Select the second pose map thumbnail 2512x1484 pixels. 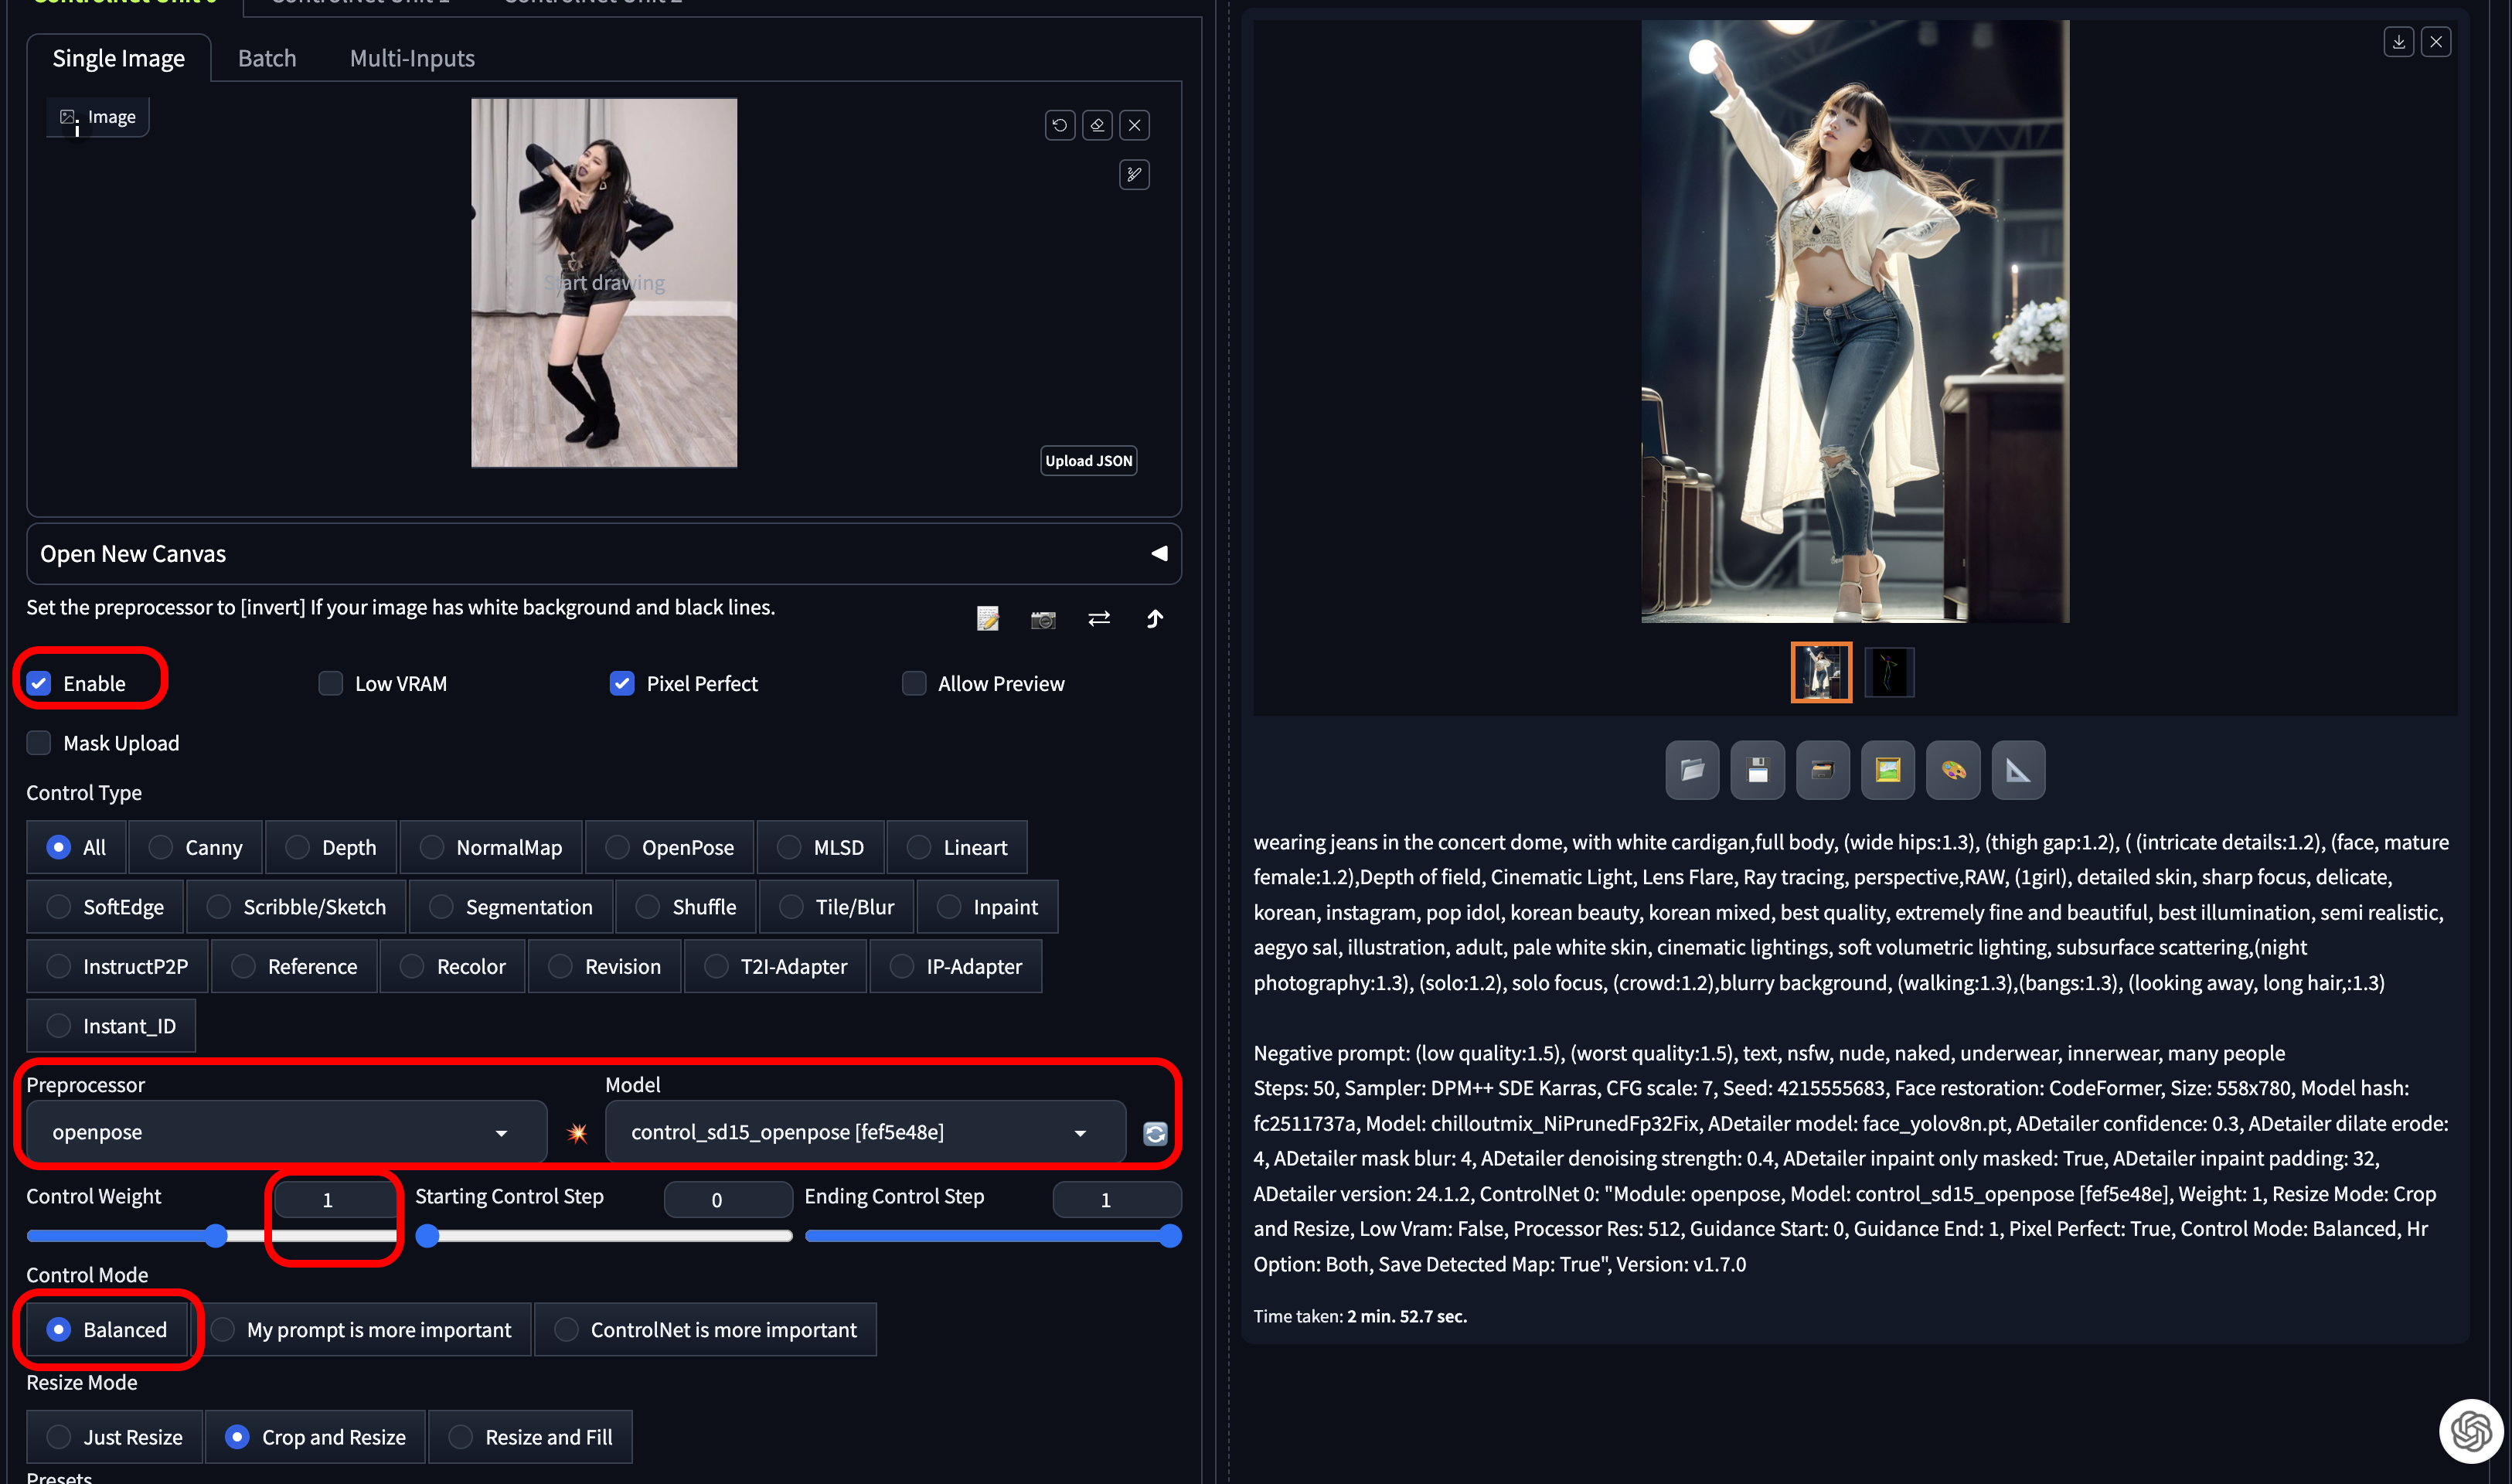click(1888, 672)
